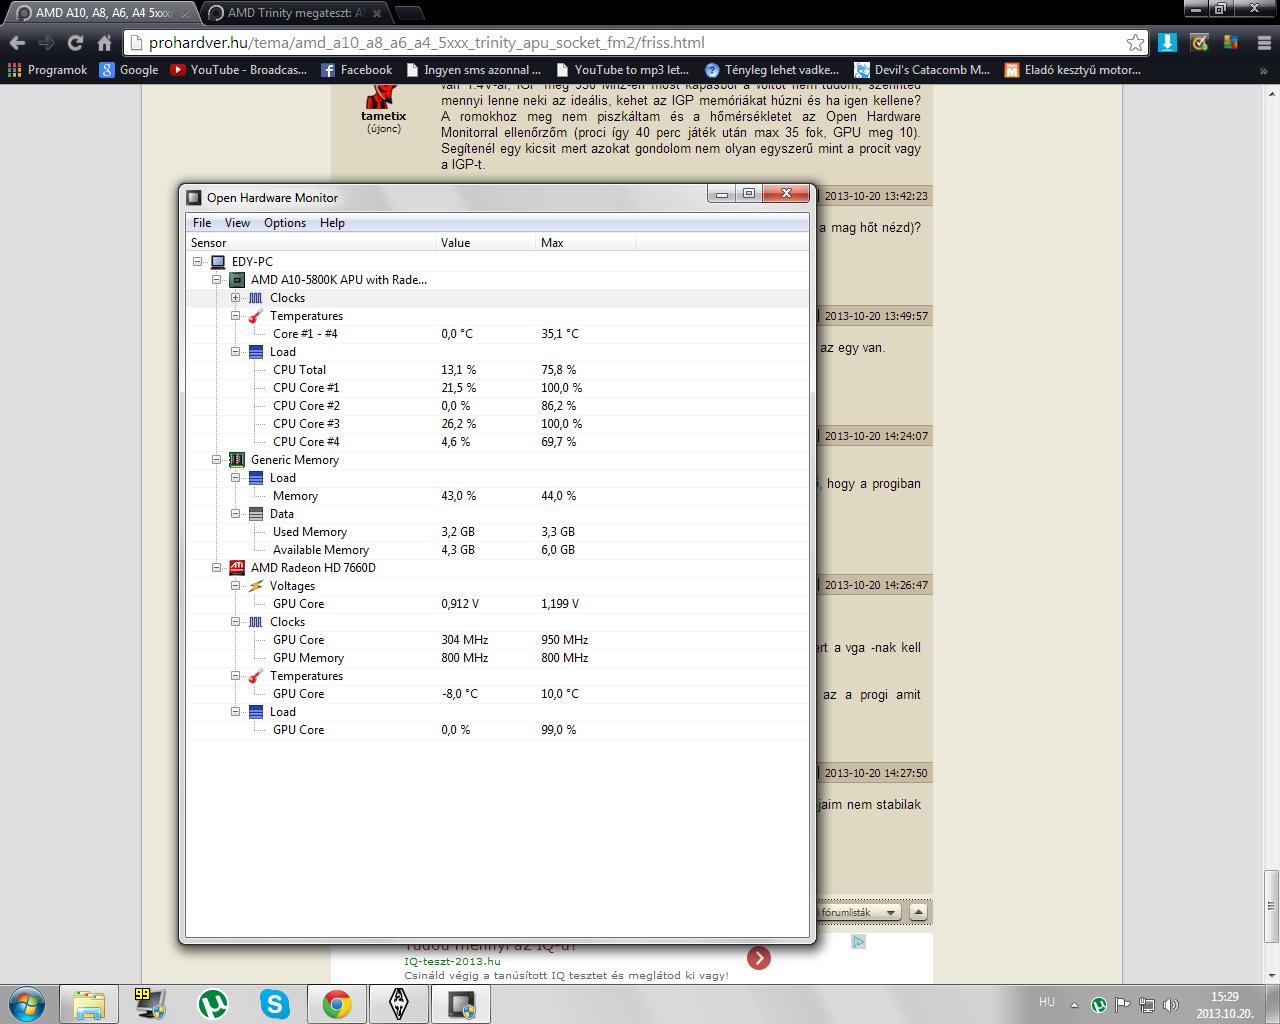Click the AMD Radeon HD 7660D ATI icon

(x=237, y=568)
